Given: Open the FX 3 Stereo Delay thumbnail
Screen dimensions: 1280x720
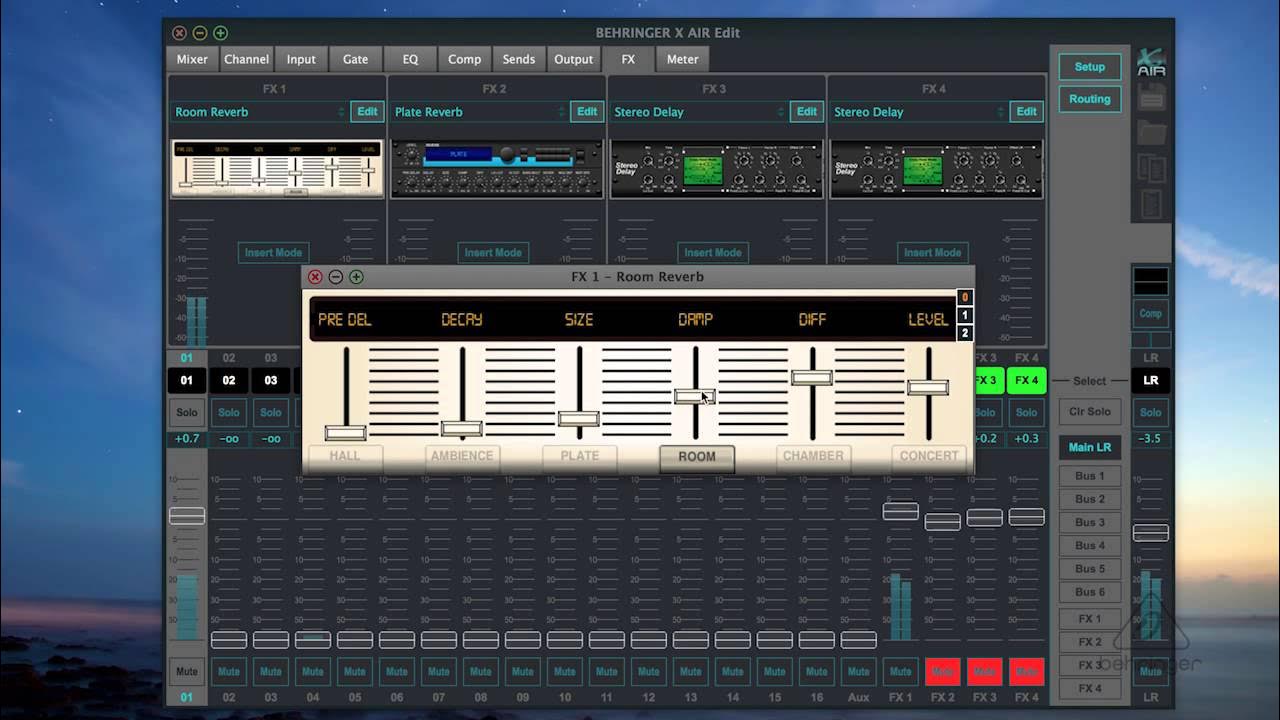Looking at the screenshot, I should pos(716,168).
